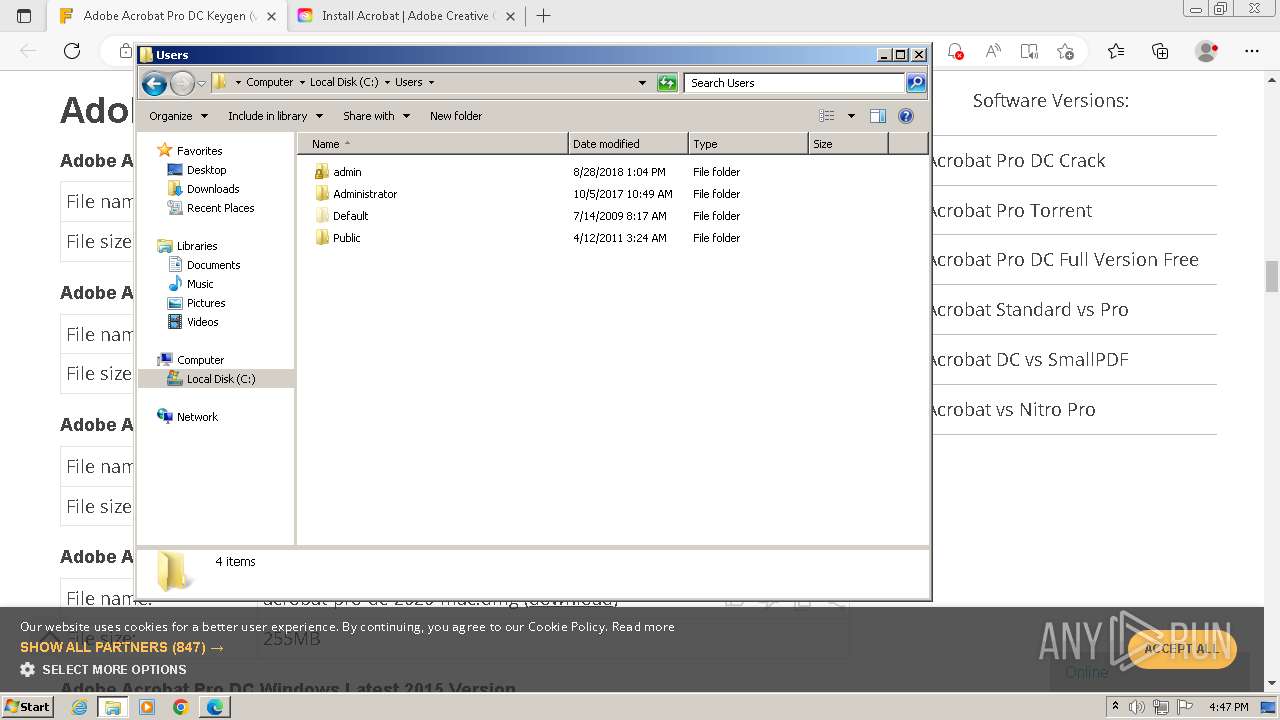
Task: Click the Edge Read aloud icon
Action: [x=993, y=51]
